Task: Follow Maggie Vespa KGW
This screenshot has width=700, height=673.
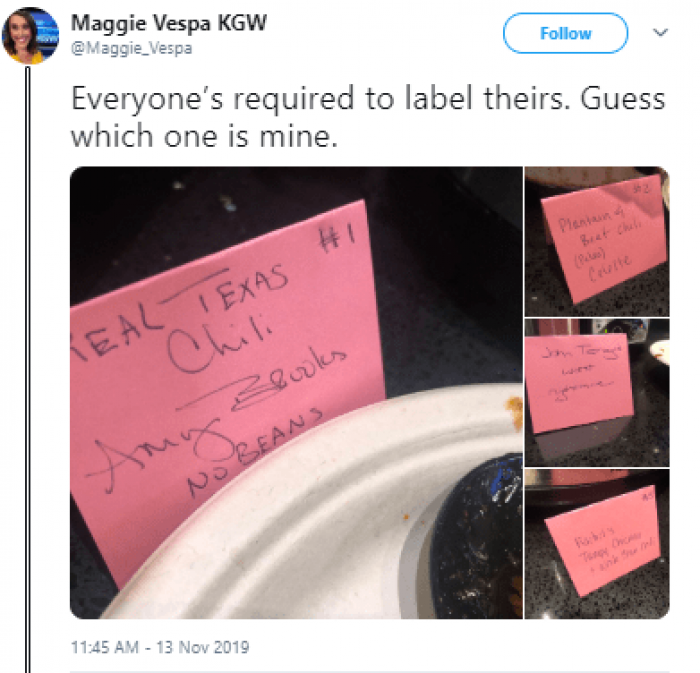Action: click(565, 33)
